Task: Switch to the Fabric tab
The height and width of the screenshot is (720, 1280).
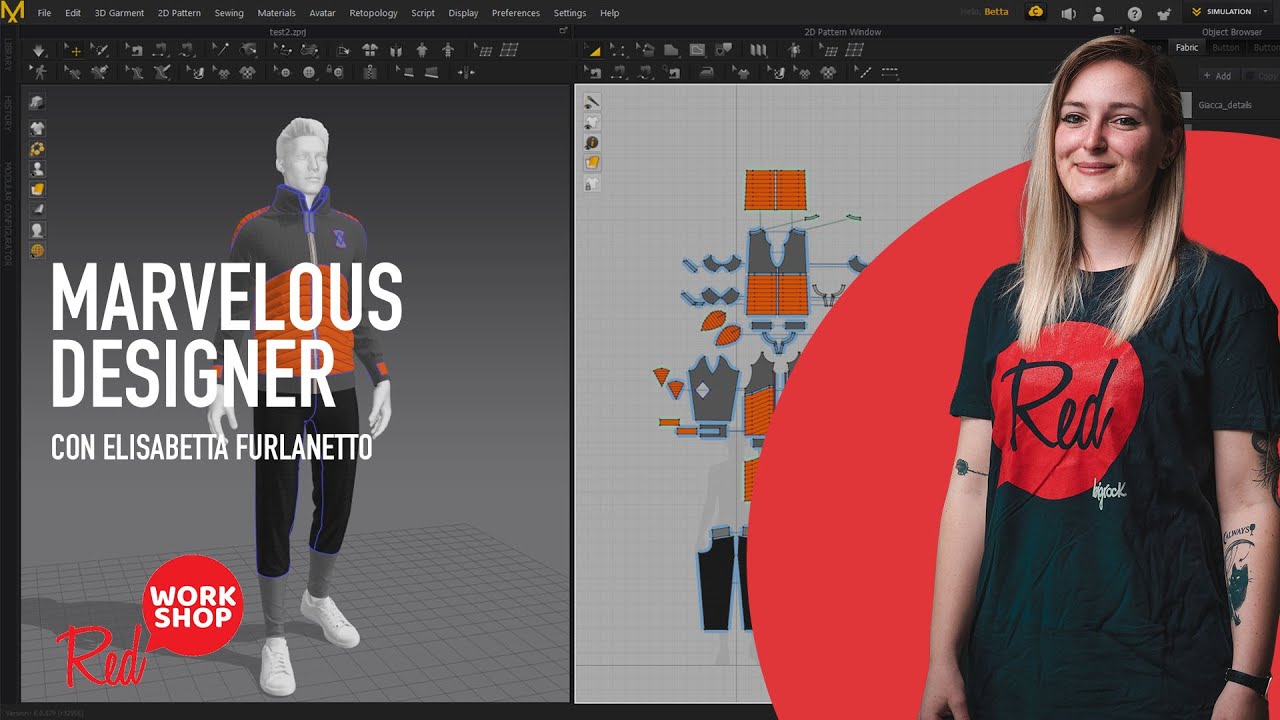Action: tap(1187, 47)
